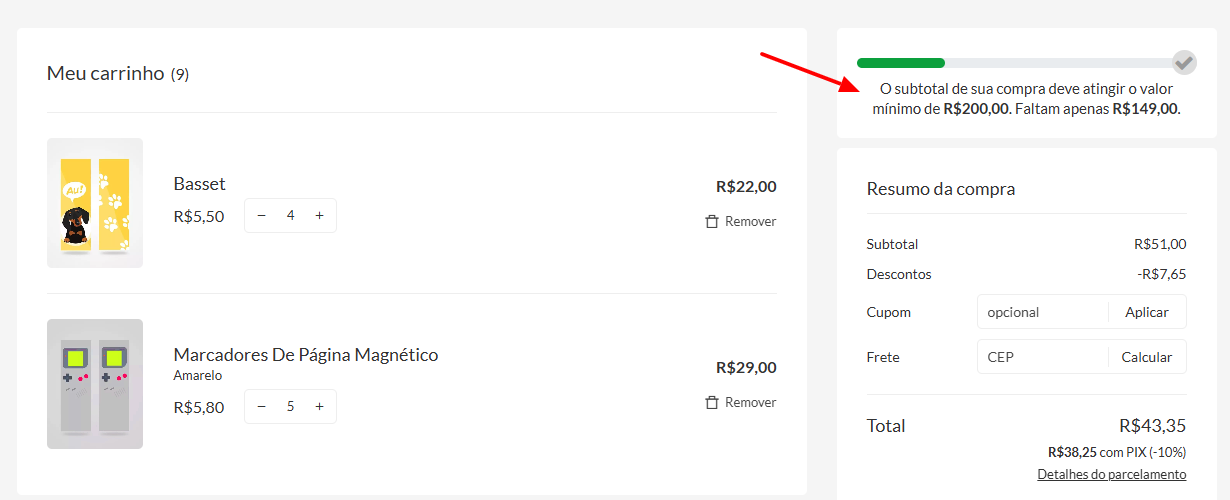This screenshot has height=500, width=1230.
Task: Decrease Basset quantity with minus button
Action: point(262,215)
